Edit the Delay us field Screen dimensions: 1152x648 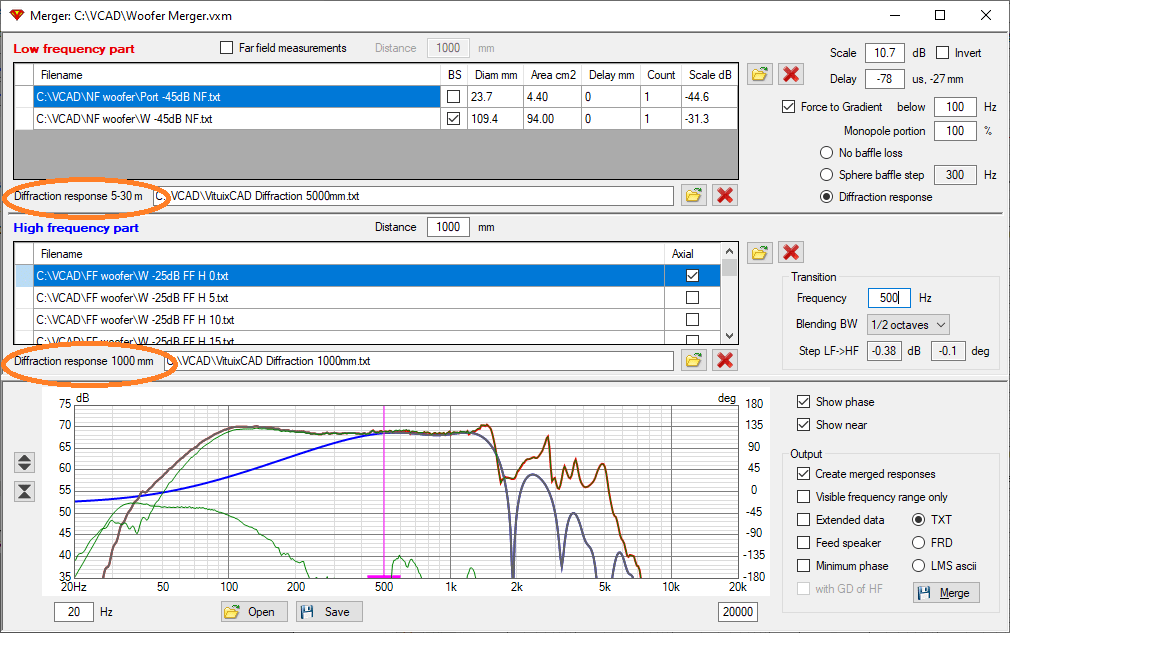tap(885, 79)
